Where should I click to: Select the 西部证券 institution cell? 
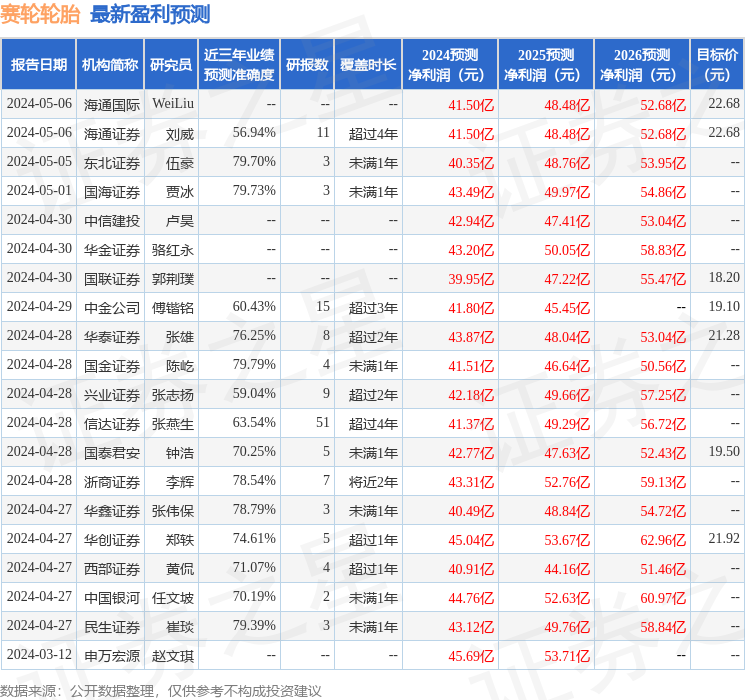click(x=112, y=569)
